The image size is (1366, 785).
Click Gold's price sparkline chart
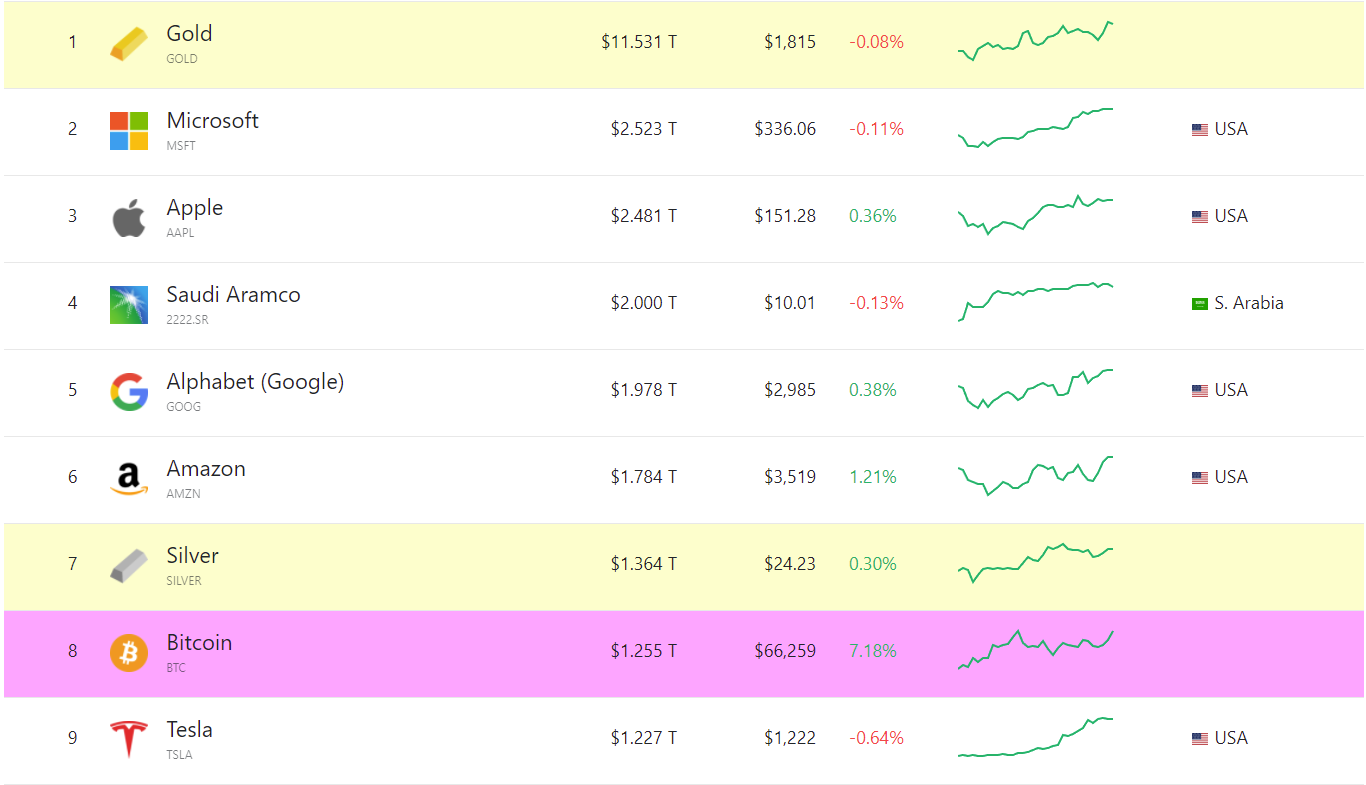click(x=1036, y=41)
